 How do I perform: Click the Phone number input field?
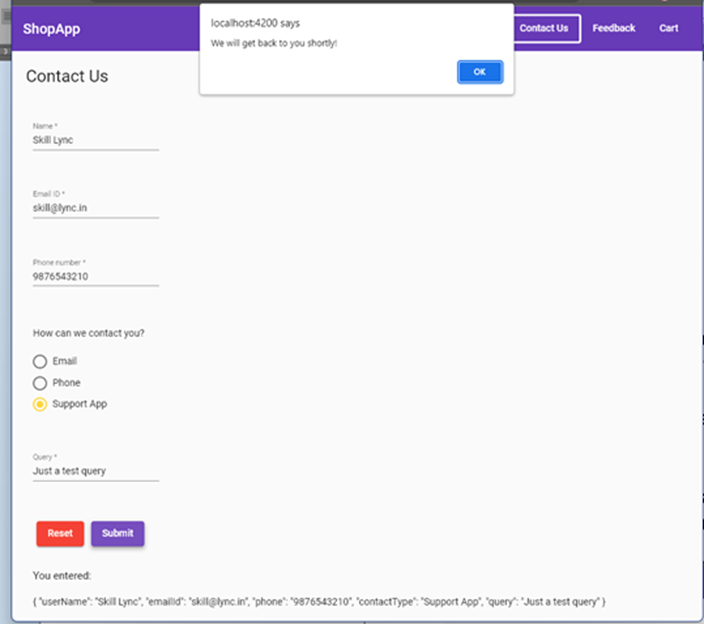95,276
